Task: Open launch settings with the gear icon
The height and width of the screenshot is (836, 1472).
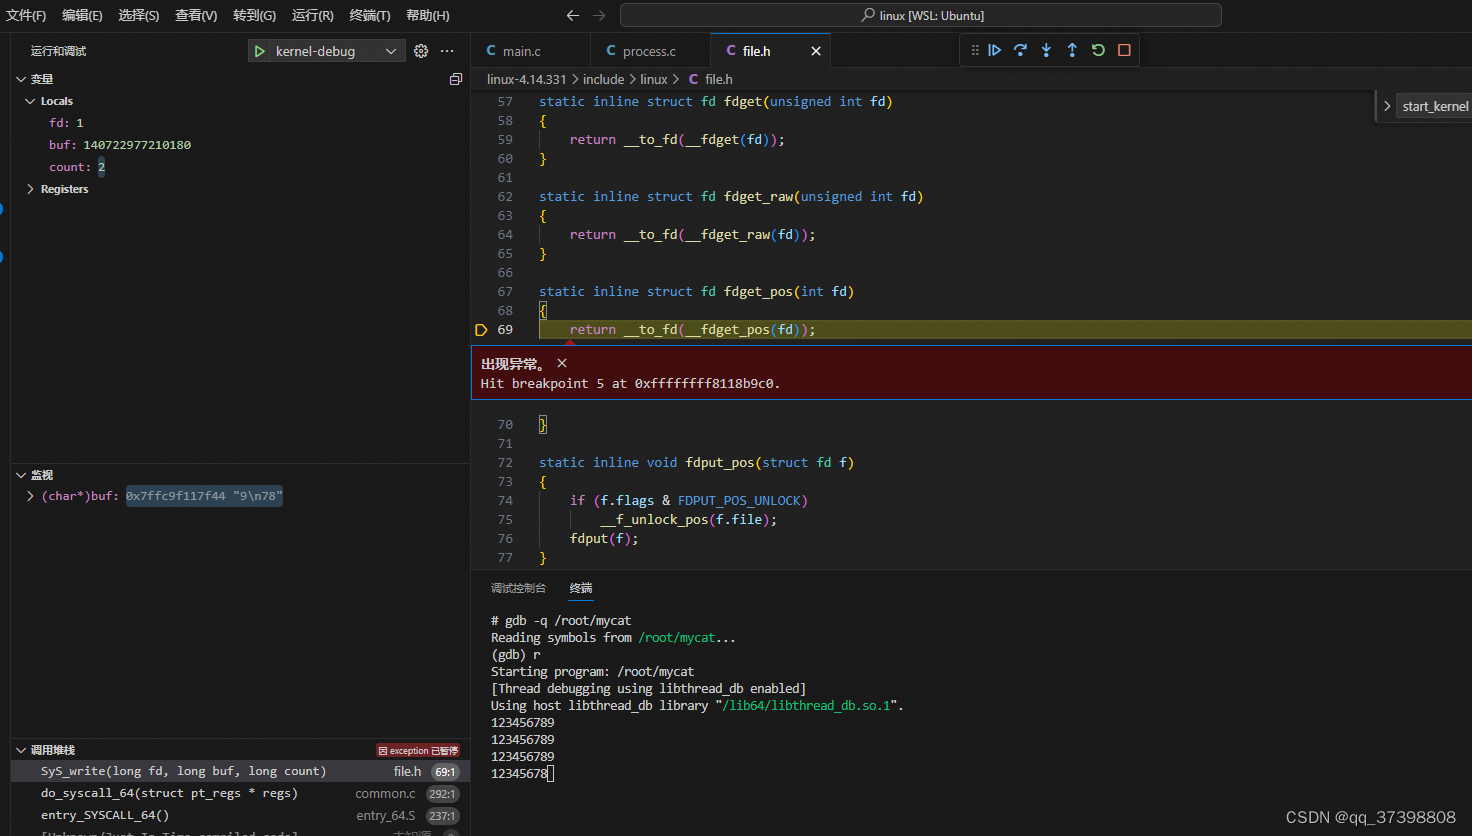Action: coord(421,50)
